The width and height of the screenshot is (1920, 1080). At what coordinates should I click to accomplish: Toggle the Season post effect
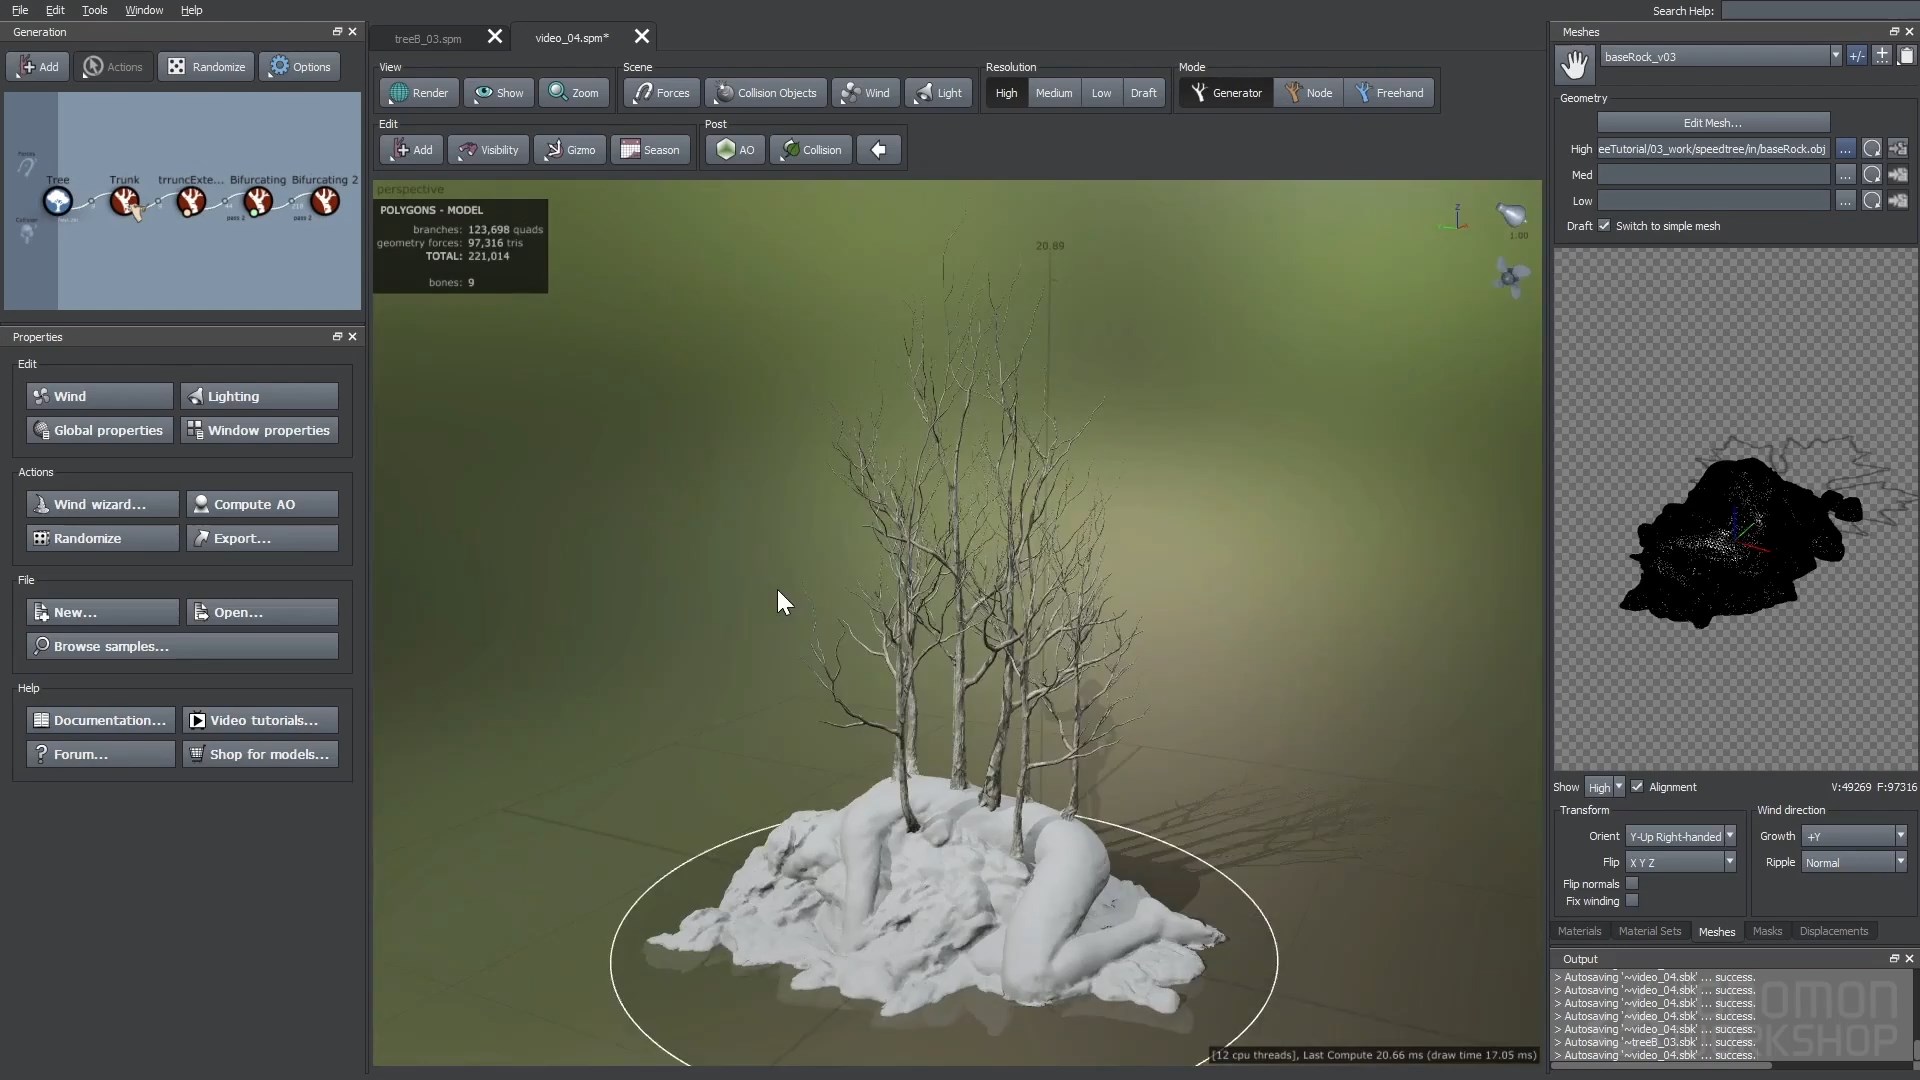(x=650, y=149)
